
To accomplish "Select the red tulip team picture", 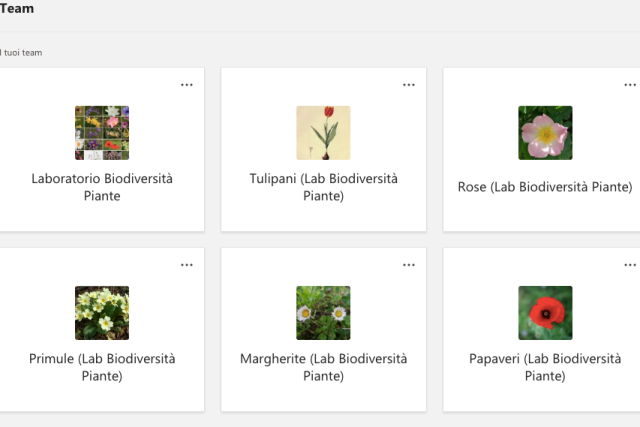I will pyautogui.click(x=323, y=133).
